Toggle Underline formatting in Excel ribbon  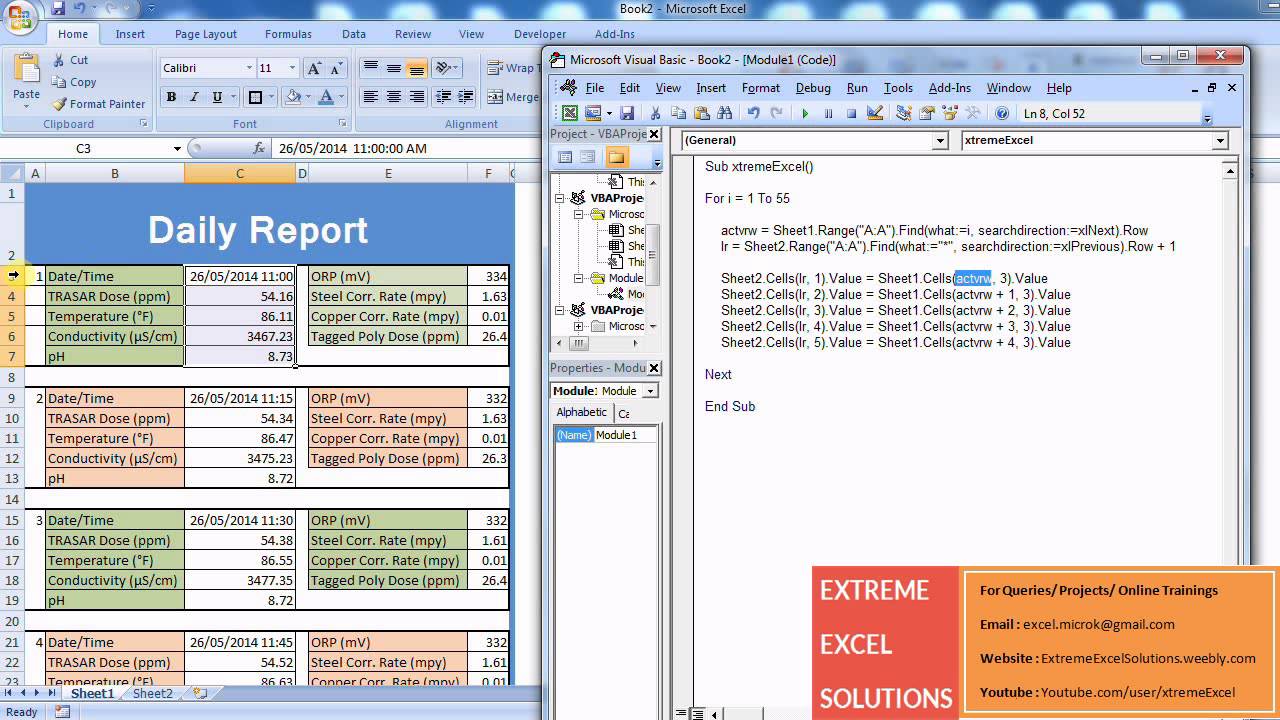pos(219,98)
